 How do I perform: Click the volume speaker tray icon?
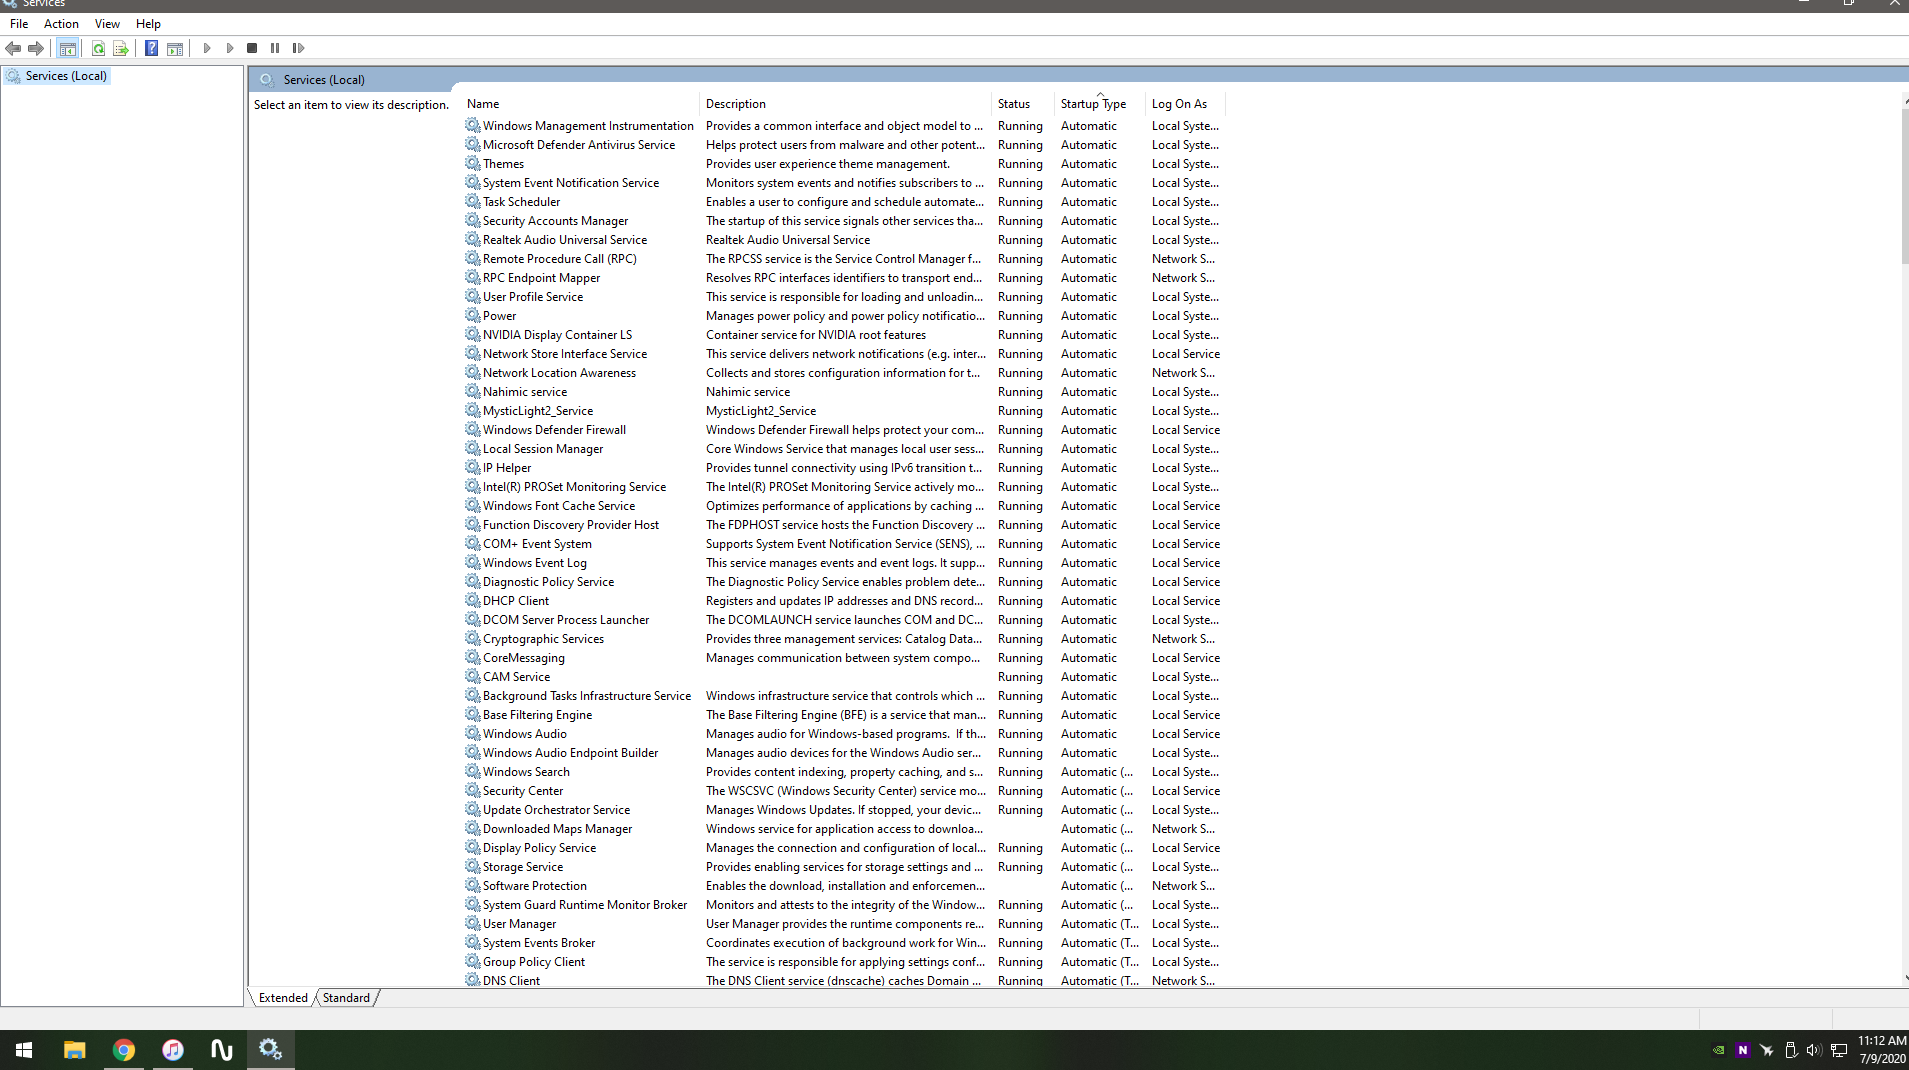point(1814,1050)
